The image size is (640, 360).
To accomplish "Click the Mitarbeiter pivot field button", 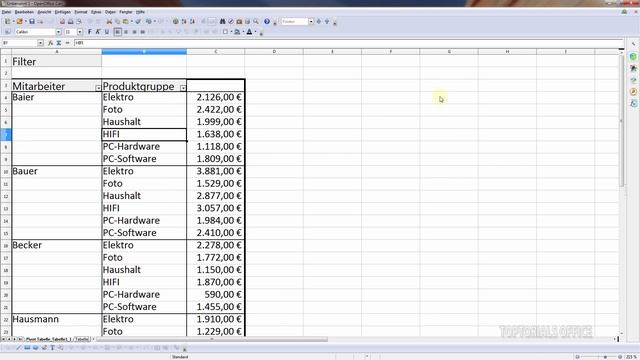I will click(x=56, y=86).
